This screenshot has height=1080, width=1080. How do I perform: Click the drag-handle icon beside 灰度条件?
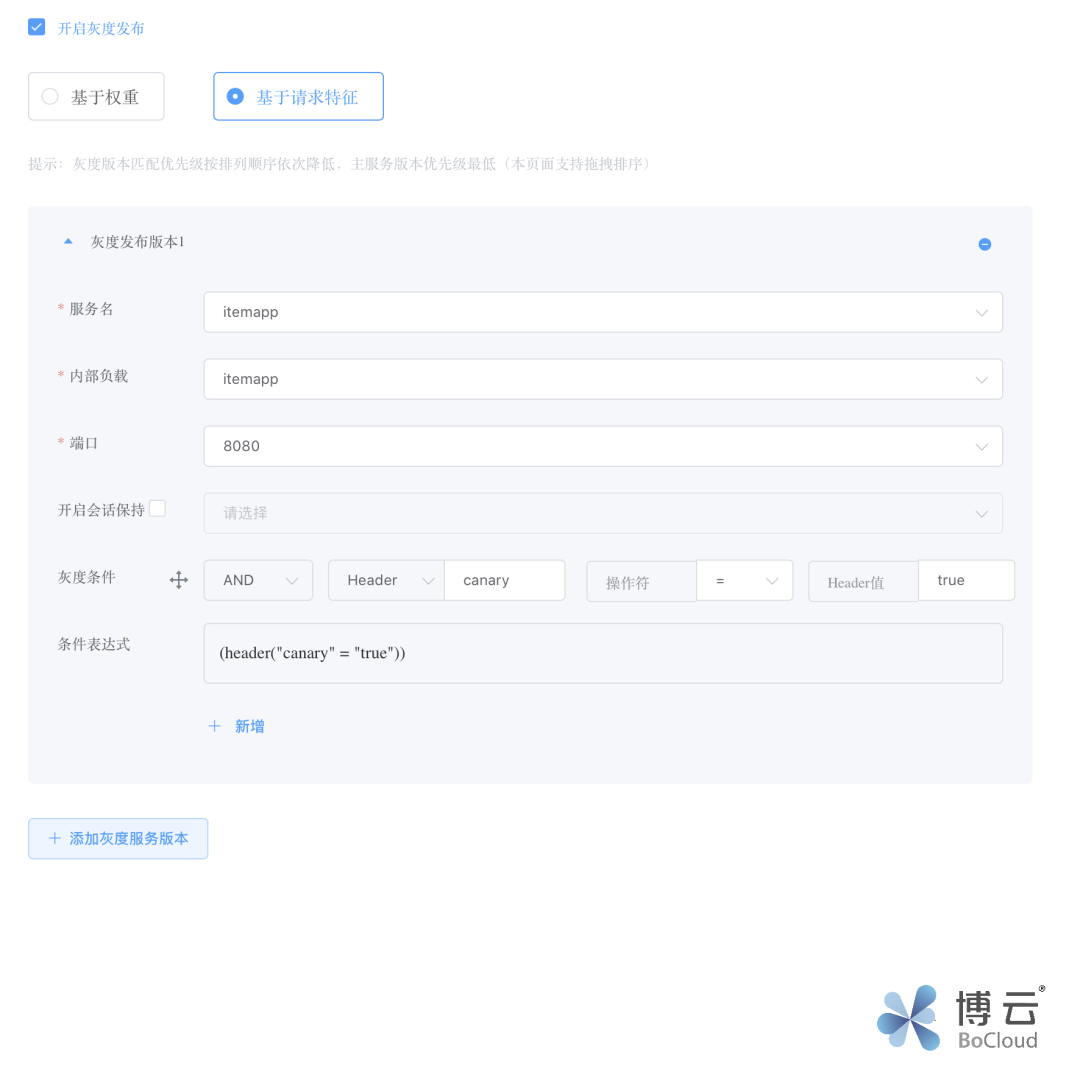coord(178,580)
